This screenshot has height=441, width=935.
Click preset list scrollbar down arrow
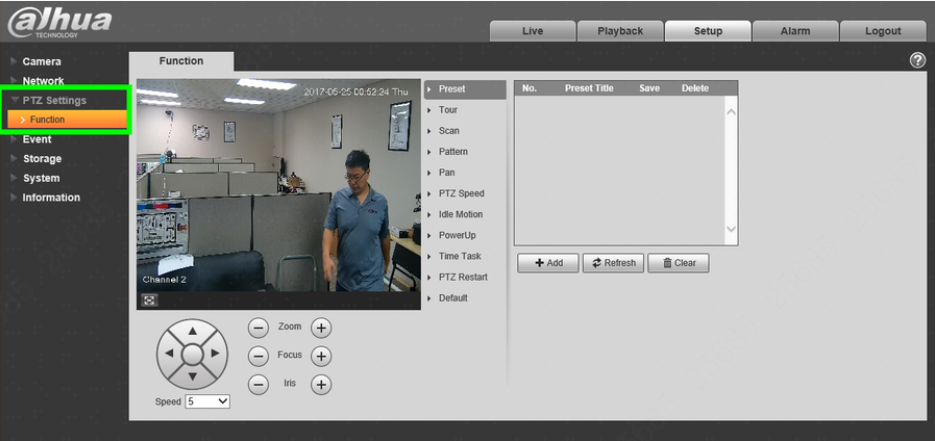point(731,229)
